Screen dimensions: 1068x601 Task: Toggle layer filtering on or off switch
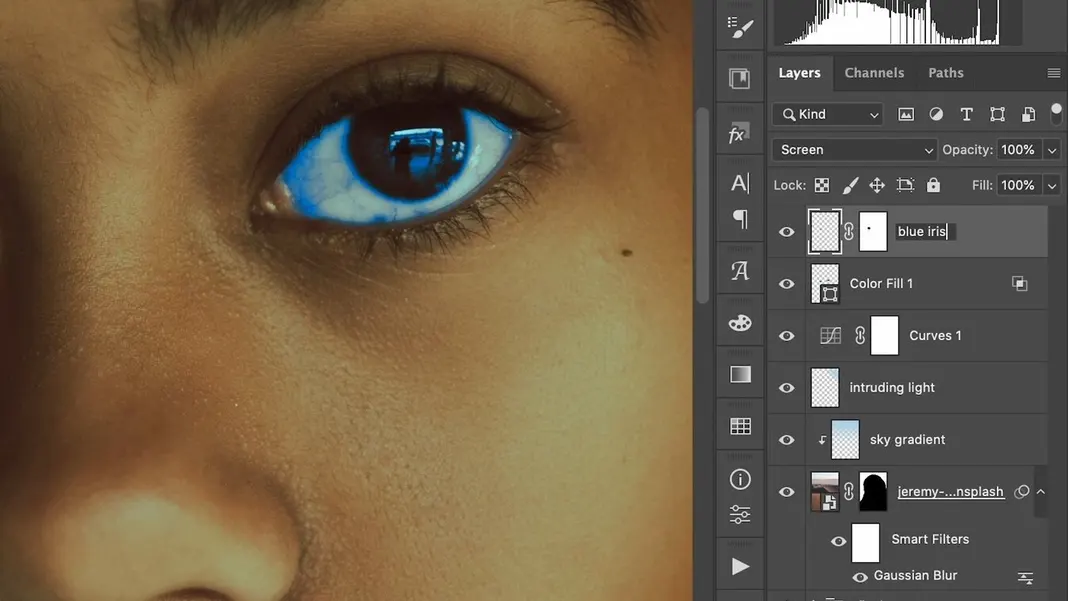1056,114
